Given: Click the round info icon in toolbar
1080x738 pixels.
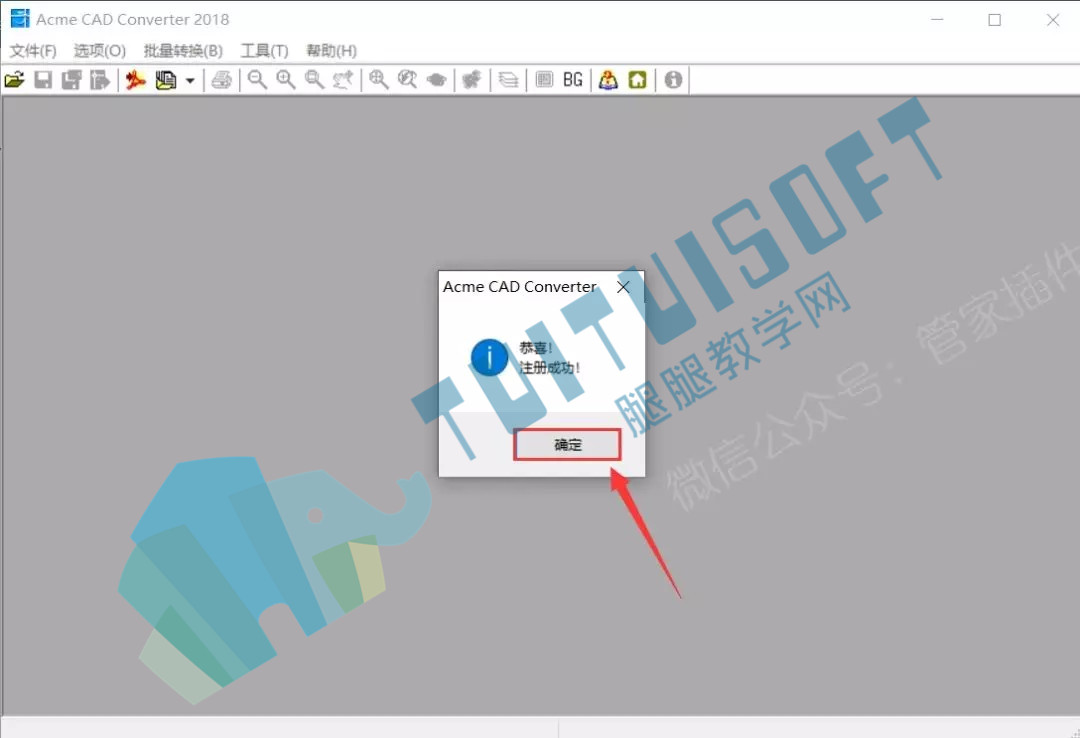Looking at the screenshot, I should (673, 80).
